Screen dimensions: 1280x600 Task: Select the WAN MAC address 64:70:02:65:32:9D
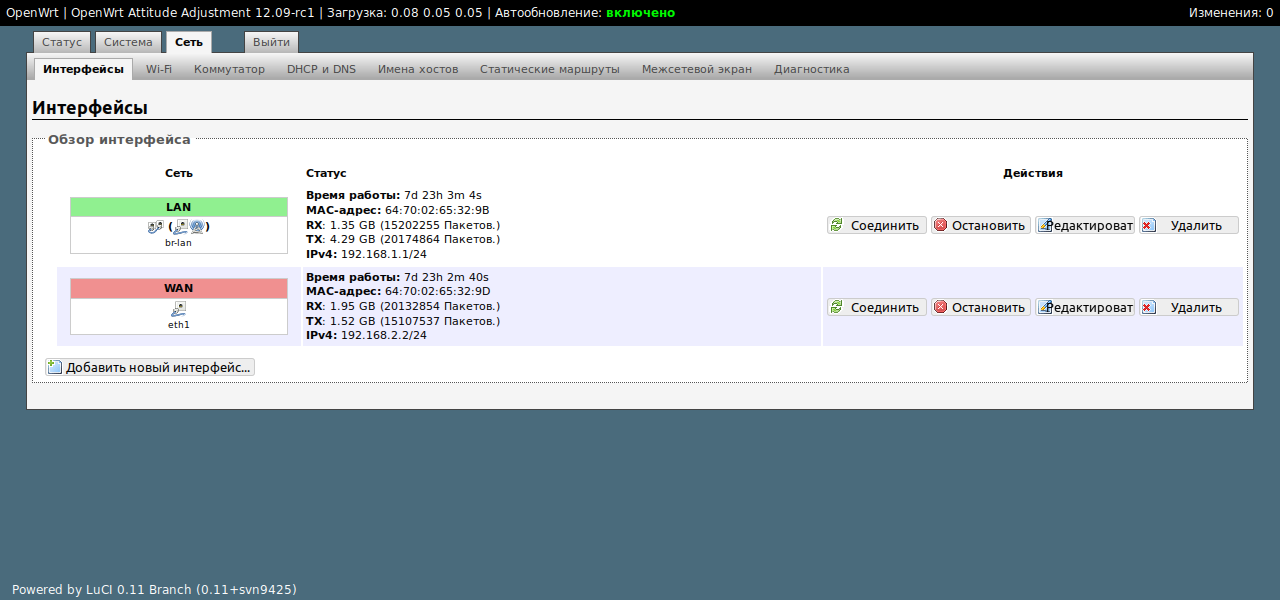(x=437, y=292)
